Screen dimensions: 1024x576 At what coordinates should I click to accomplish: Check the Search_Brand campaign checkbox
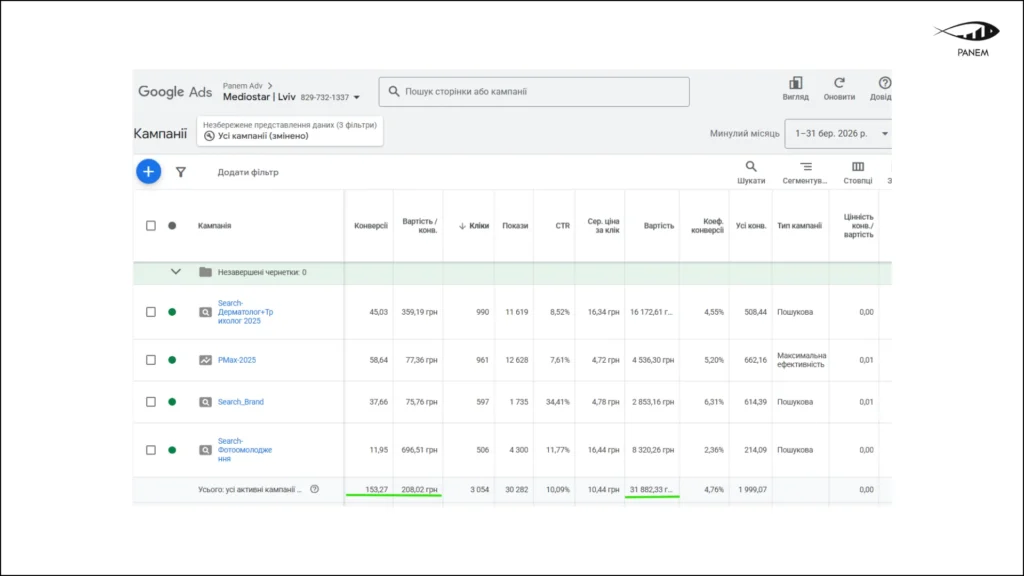151,402
